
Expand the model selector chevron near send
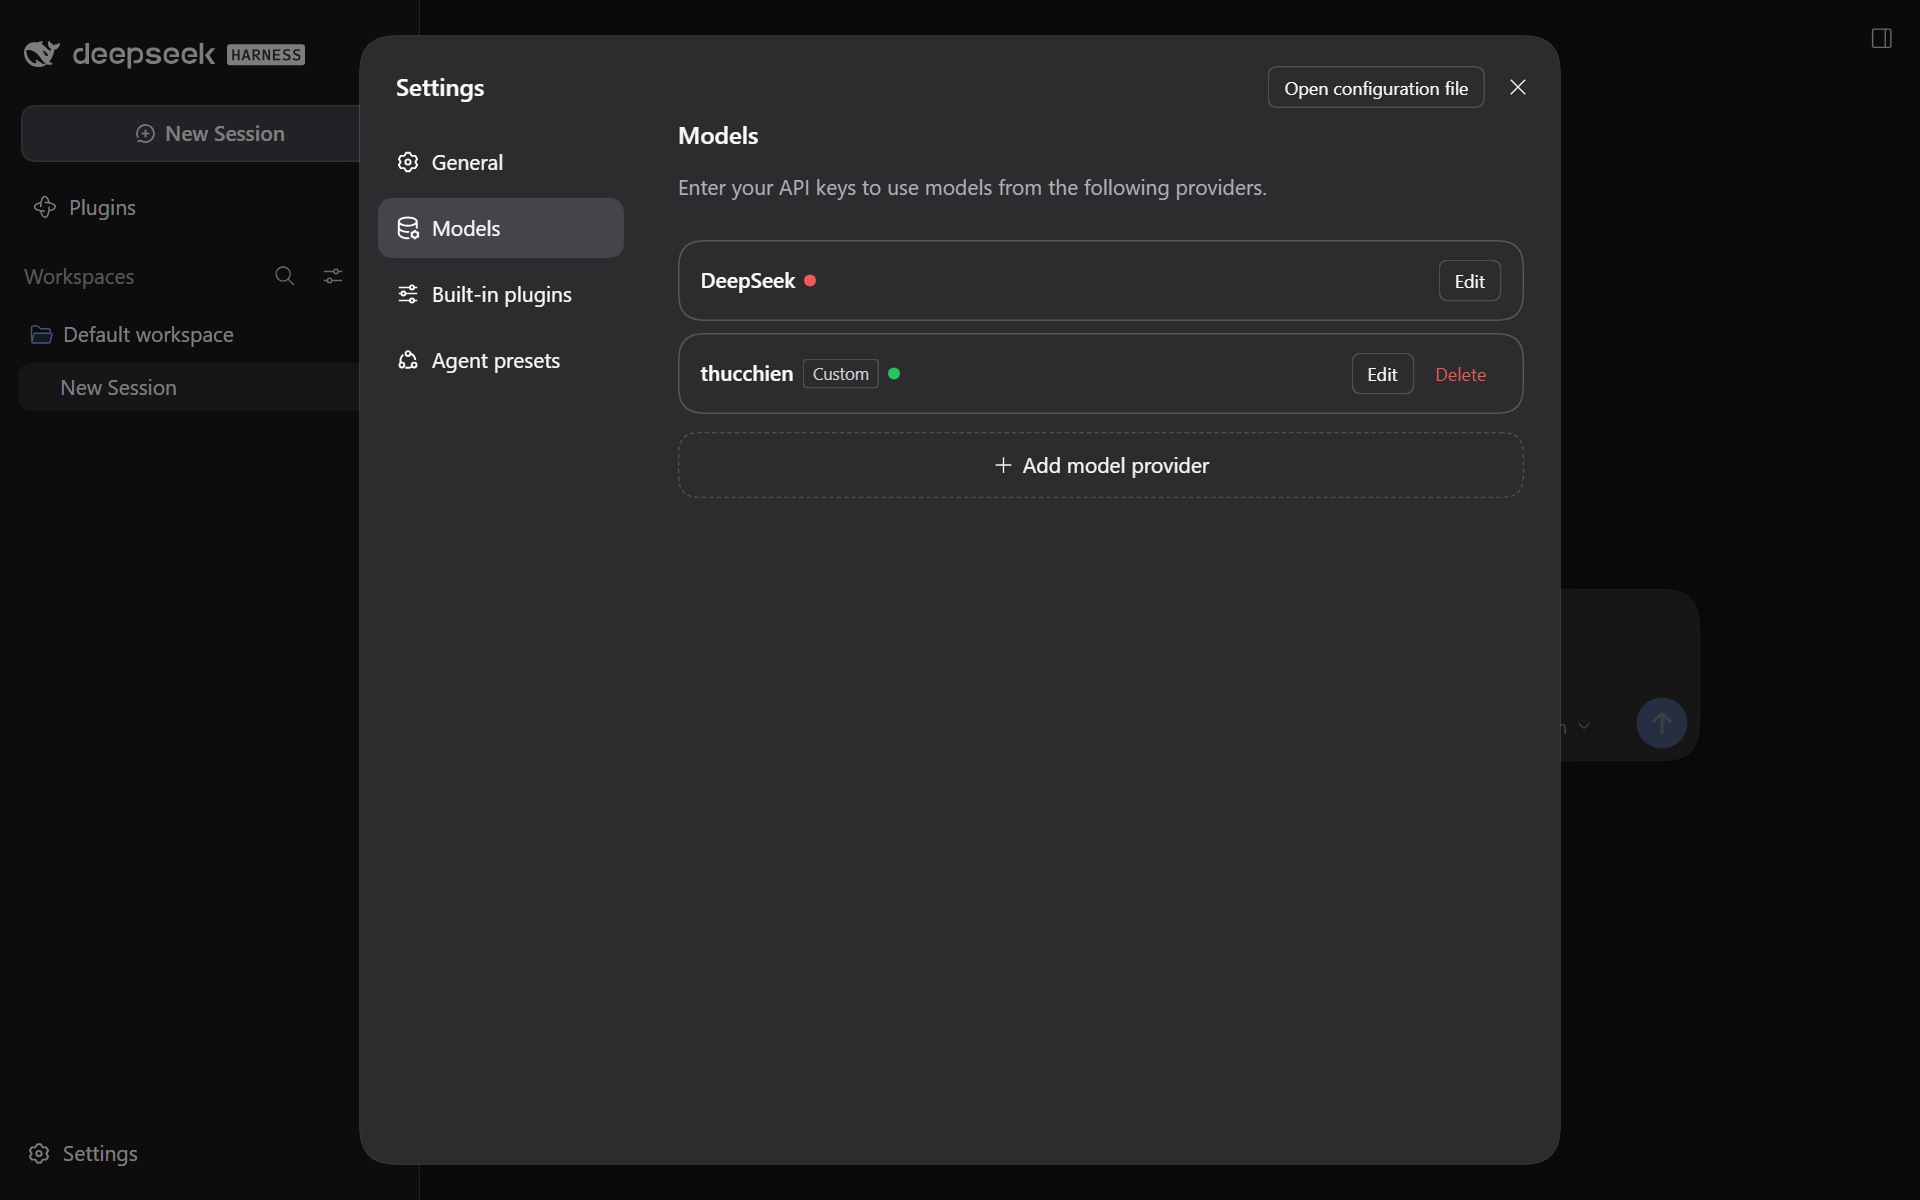point(1584,726)
